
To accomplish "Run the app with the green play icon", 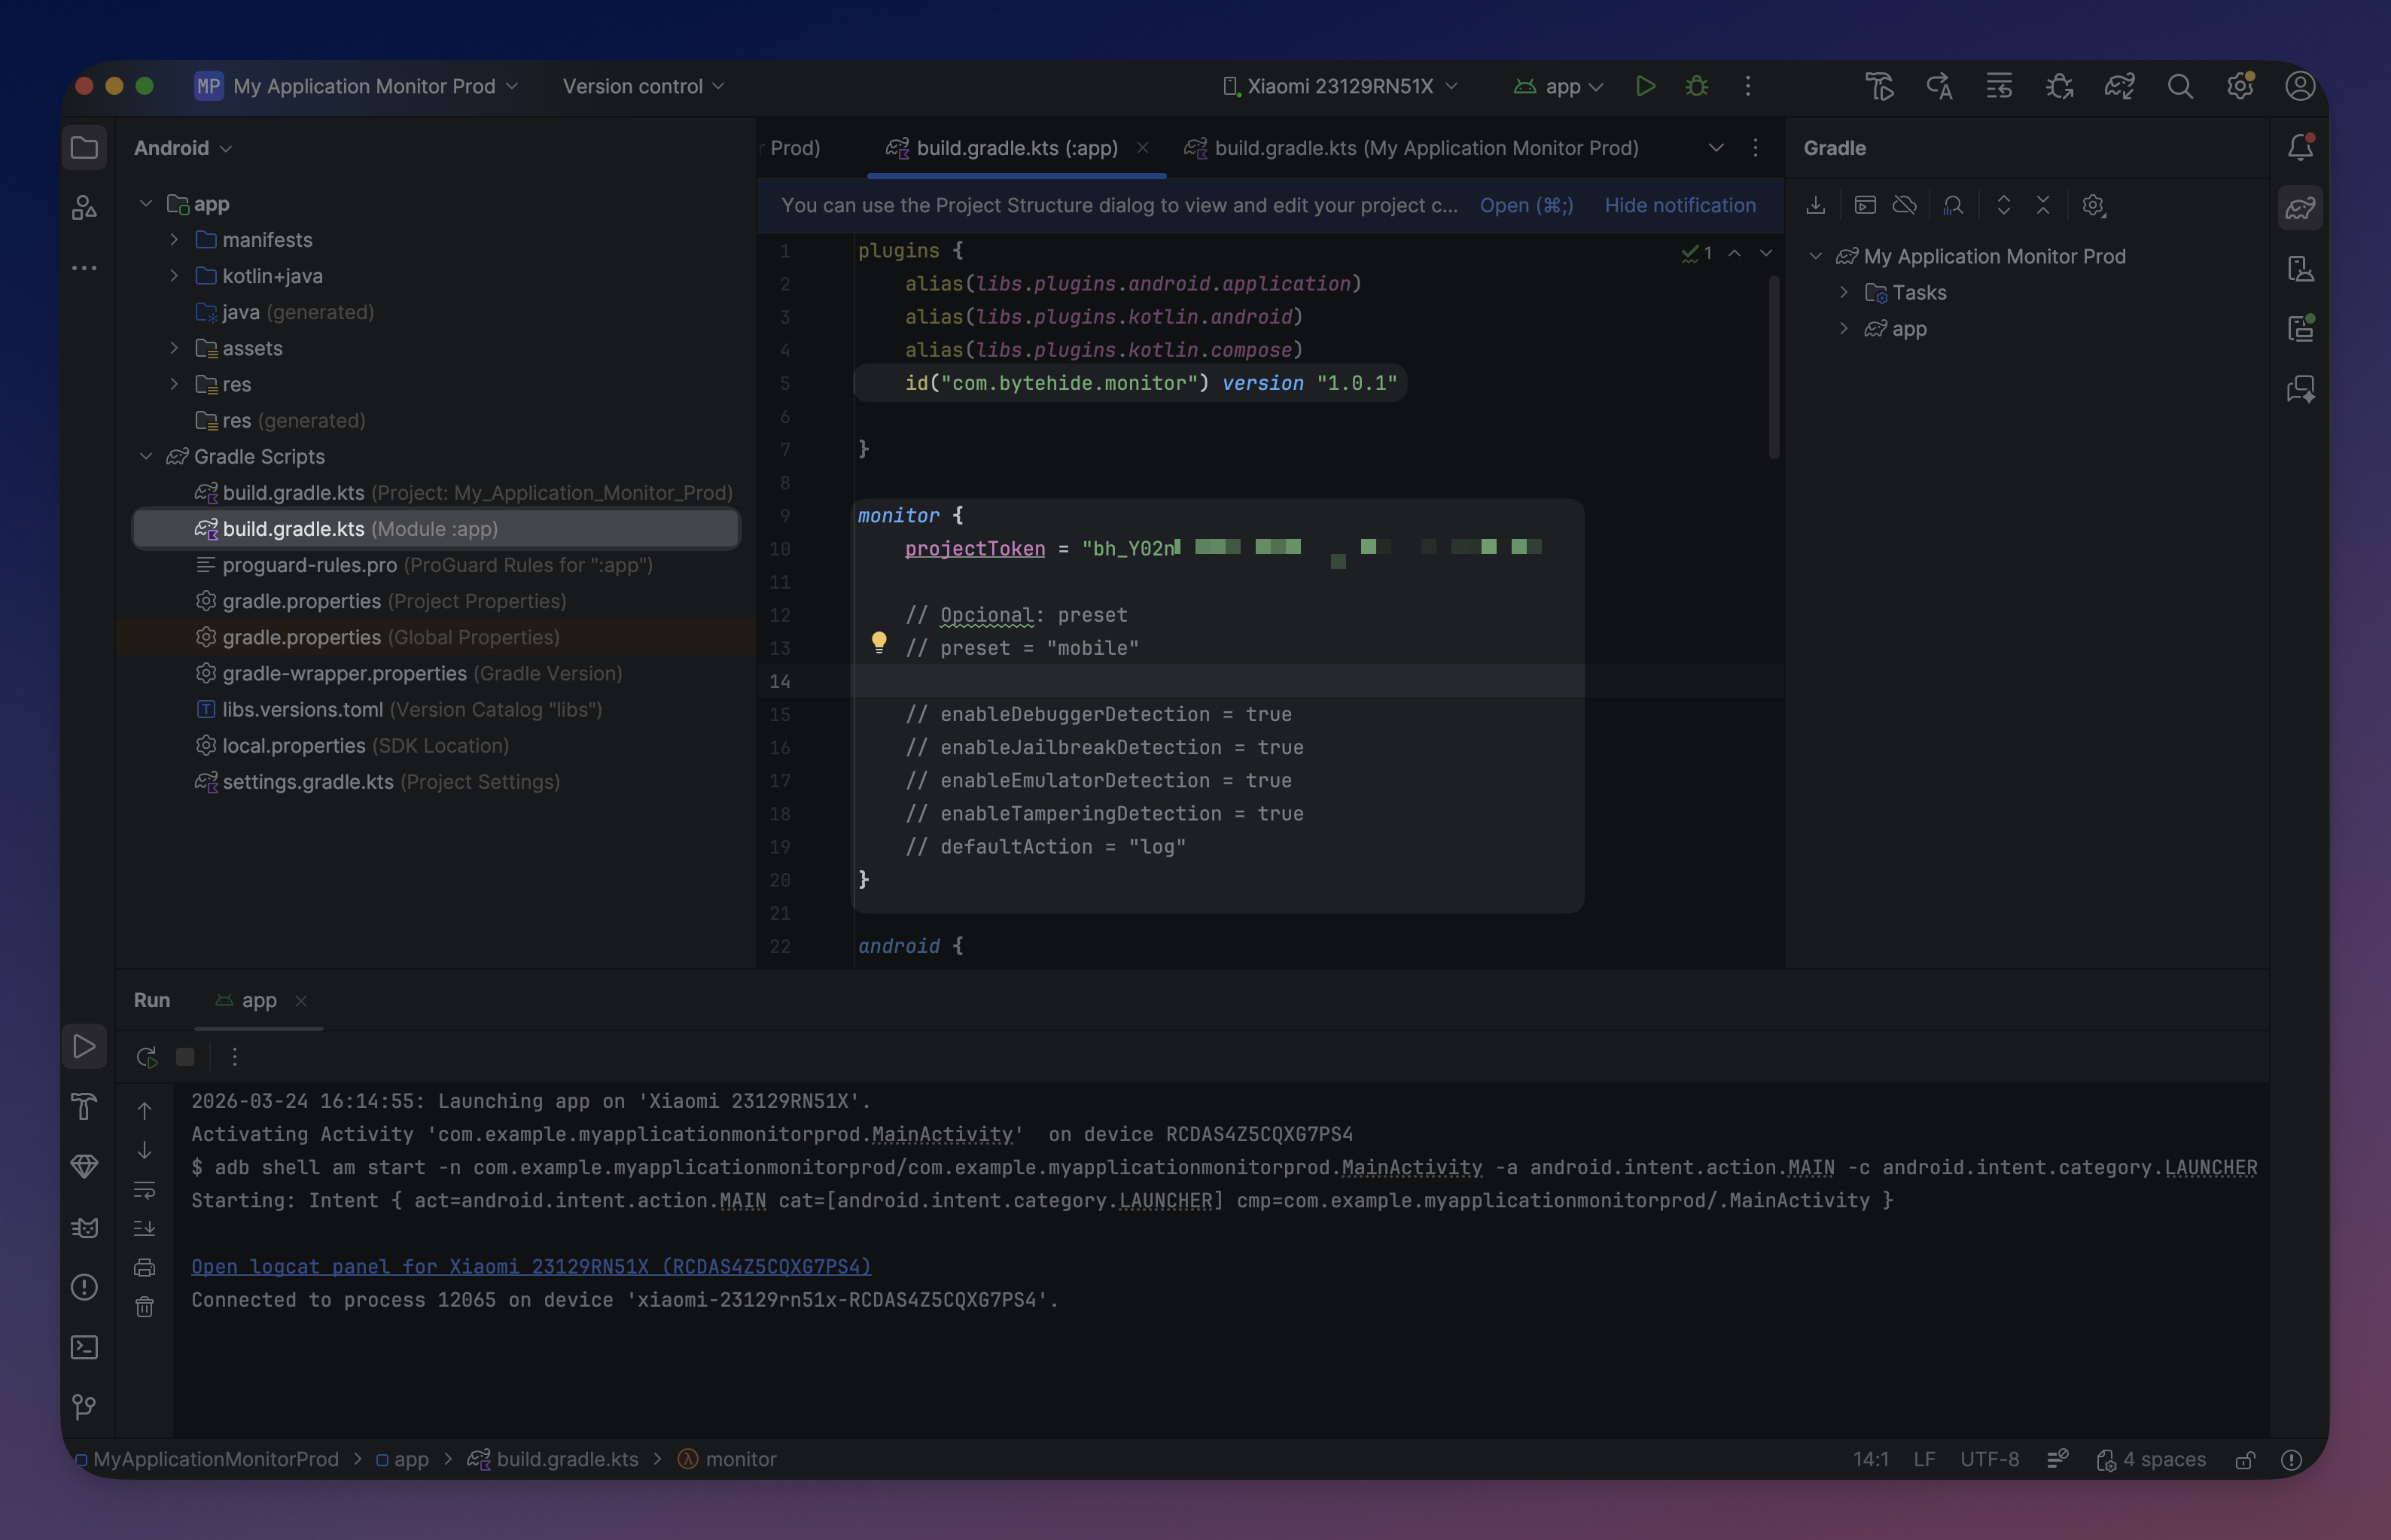I will click(1645, 87).
